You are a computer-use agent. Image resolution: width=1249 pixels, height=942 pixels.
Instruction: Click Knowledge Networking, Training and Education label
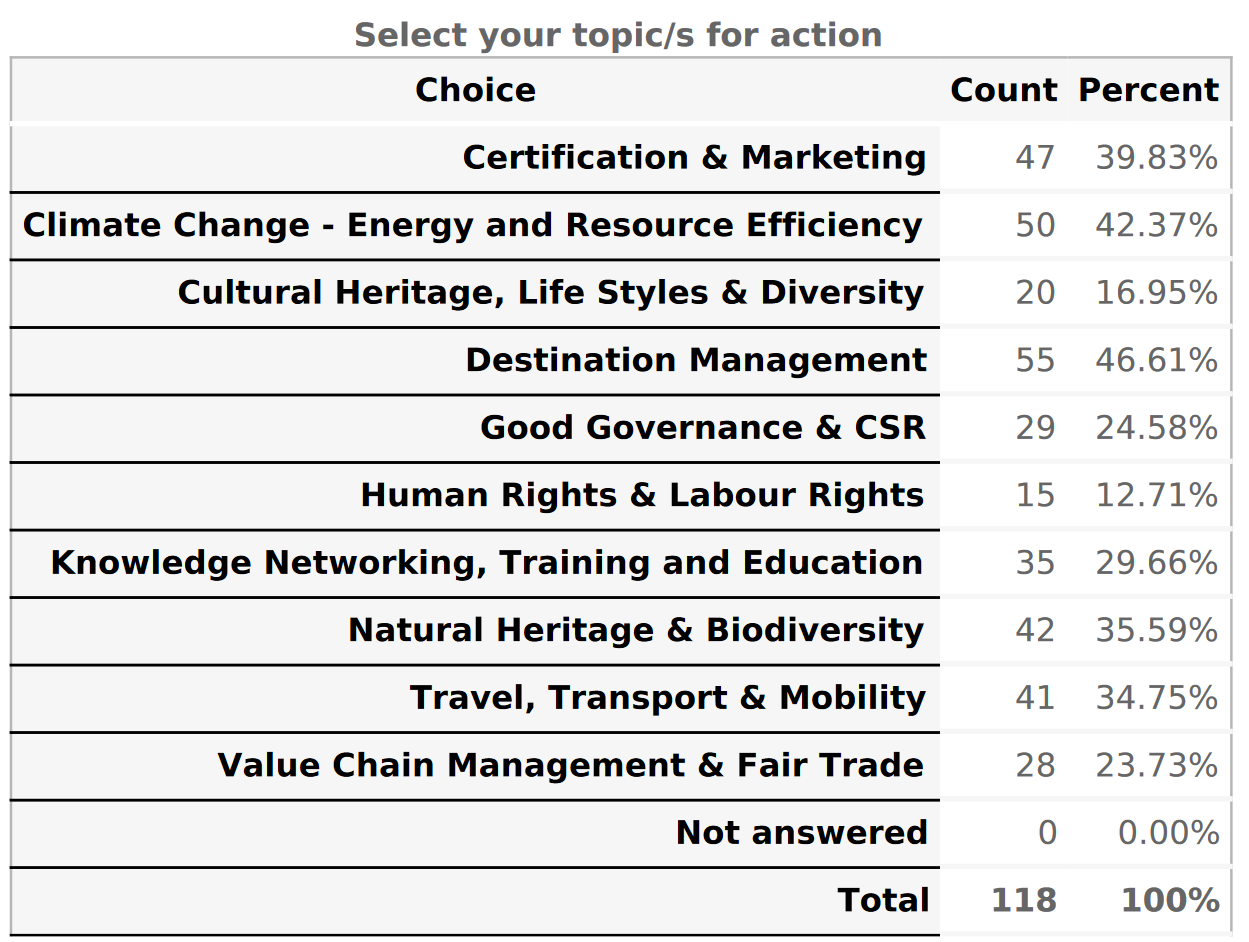click(486, 563)
